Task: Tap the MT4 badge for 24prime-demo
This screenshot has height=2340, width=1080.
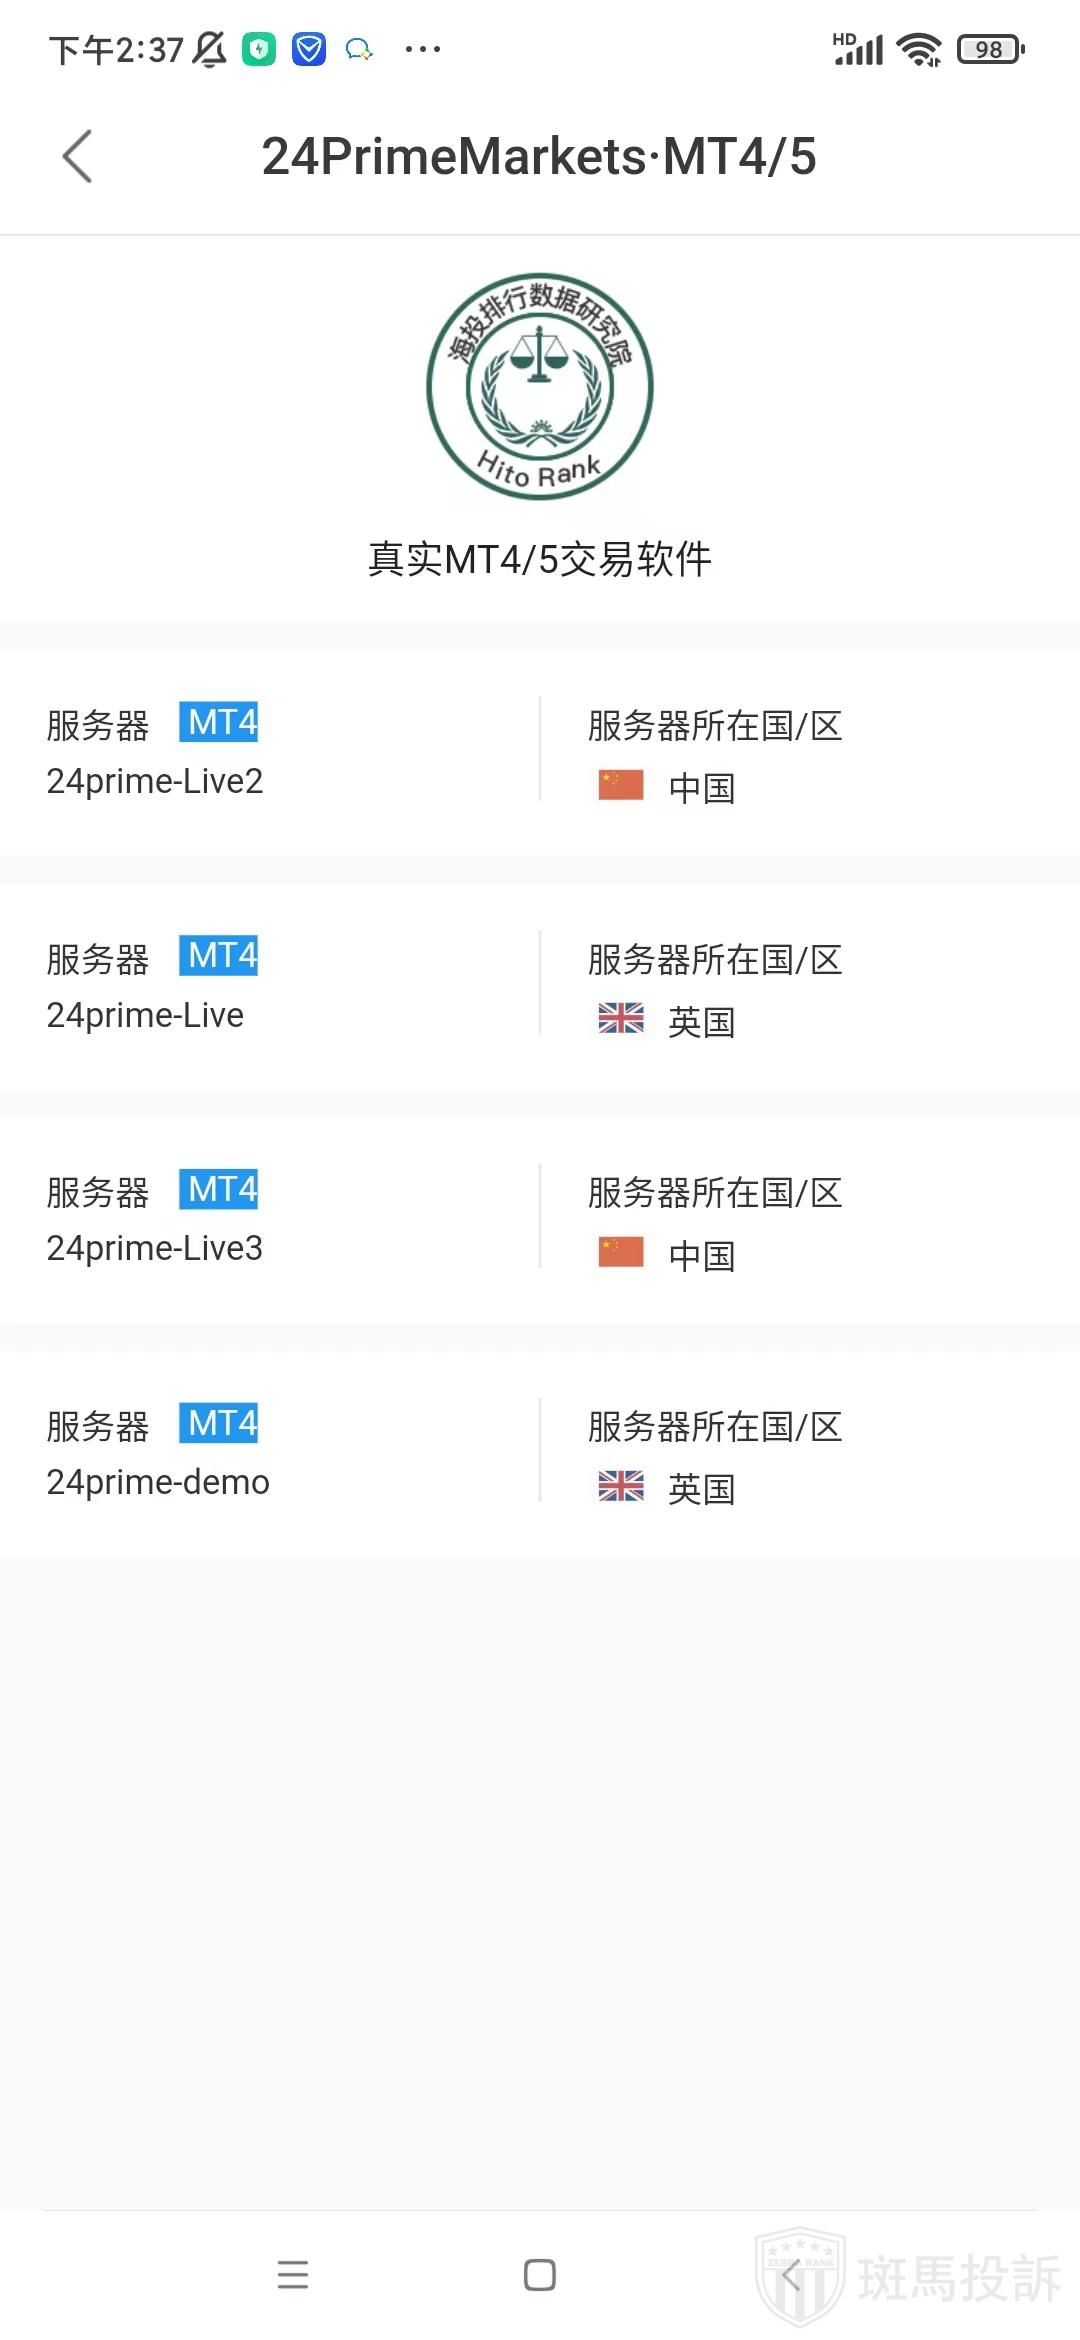Action: (219, 1423)
